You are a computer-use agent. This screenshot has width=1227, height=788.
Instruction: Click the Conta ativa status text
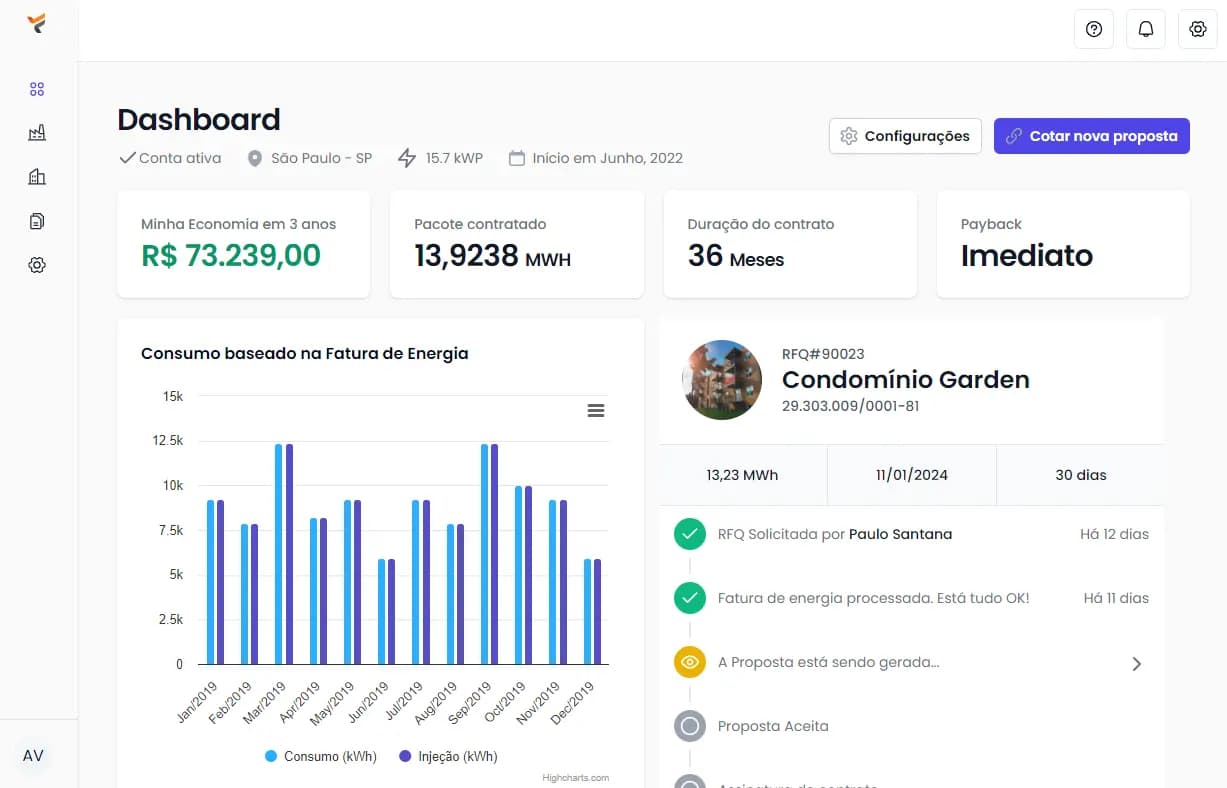180,158
